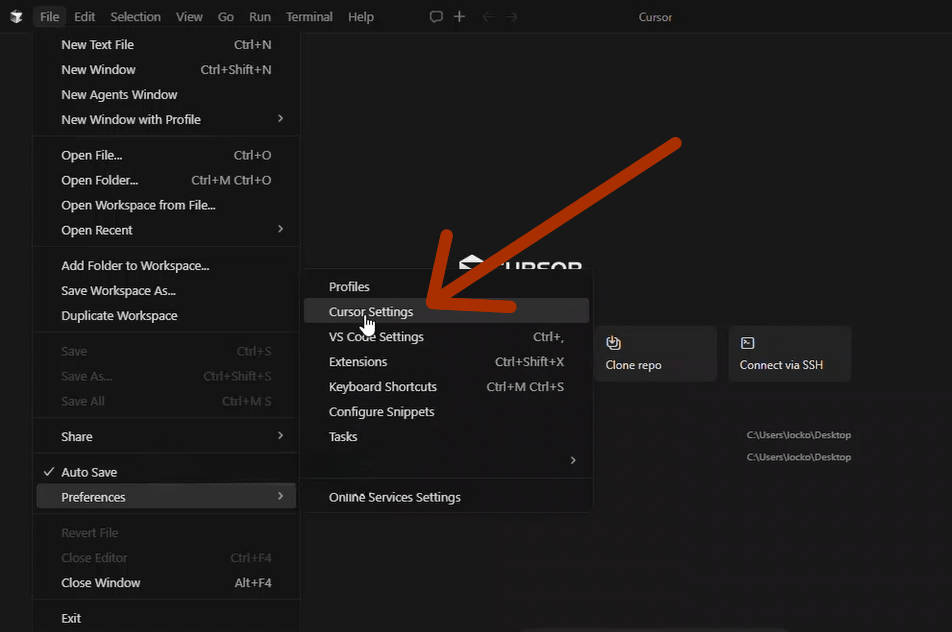Click the back arrow navigation icon
Screen dimensions: 952x632
pos(488,17)
